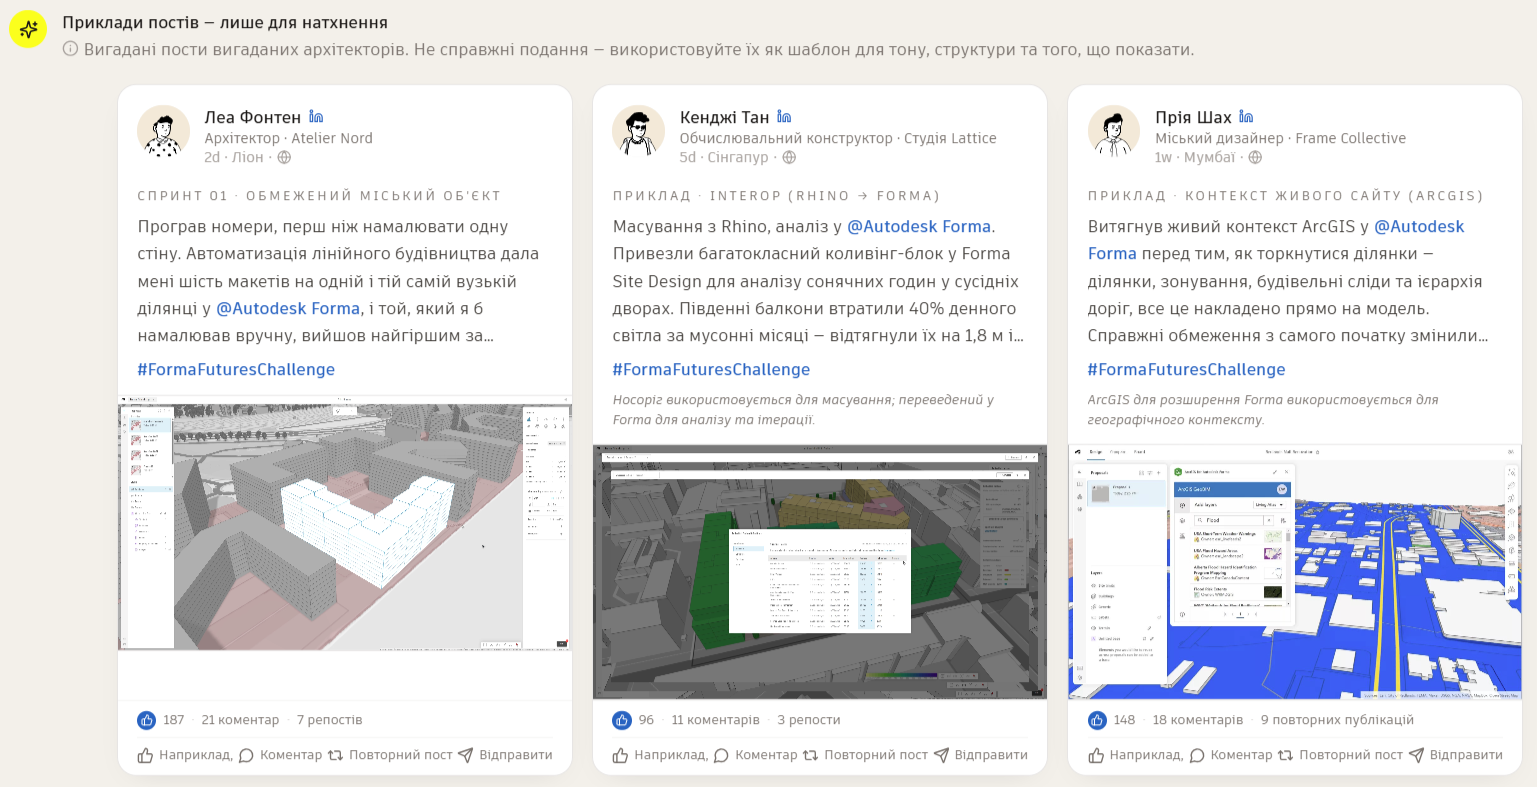Open Кенджі Тан's LinkedIn badge icon

tap(784, 117)
